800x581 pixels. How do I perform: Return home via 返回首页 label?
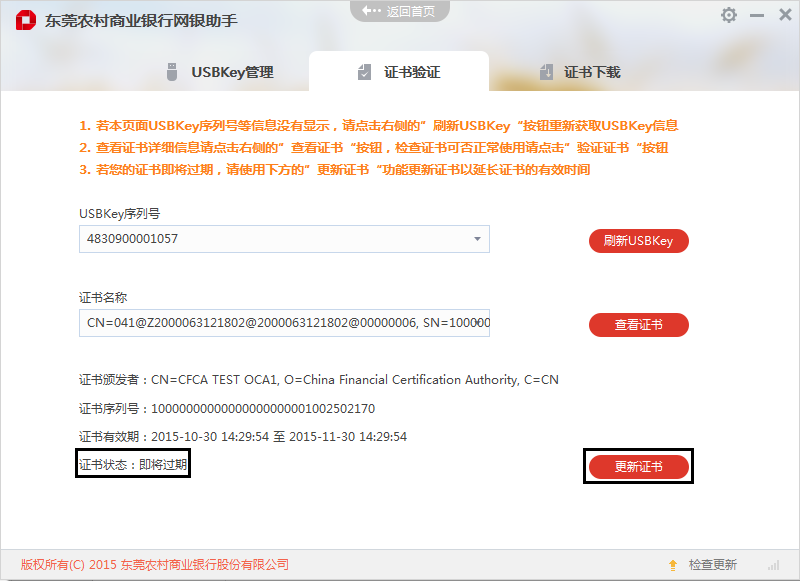tap(411, 11)
